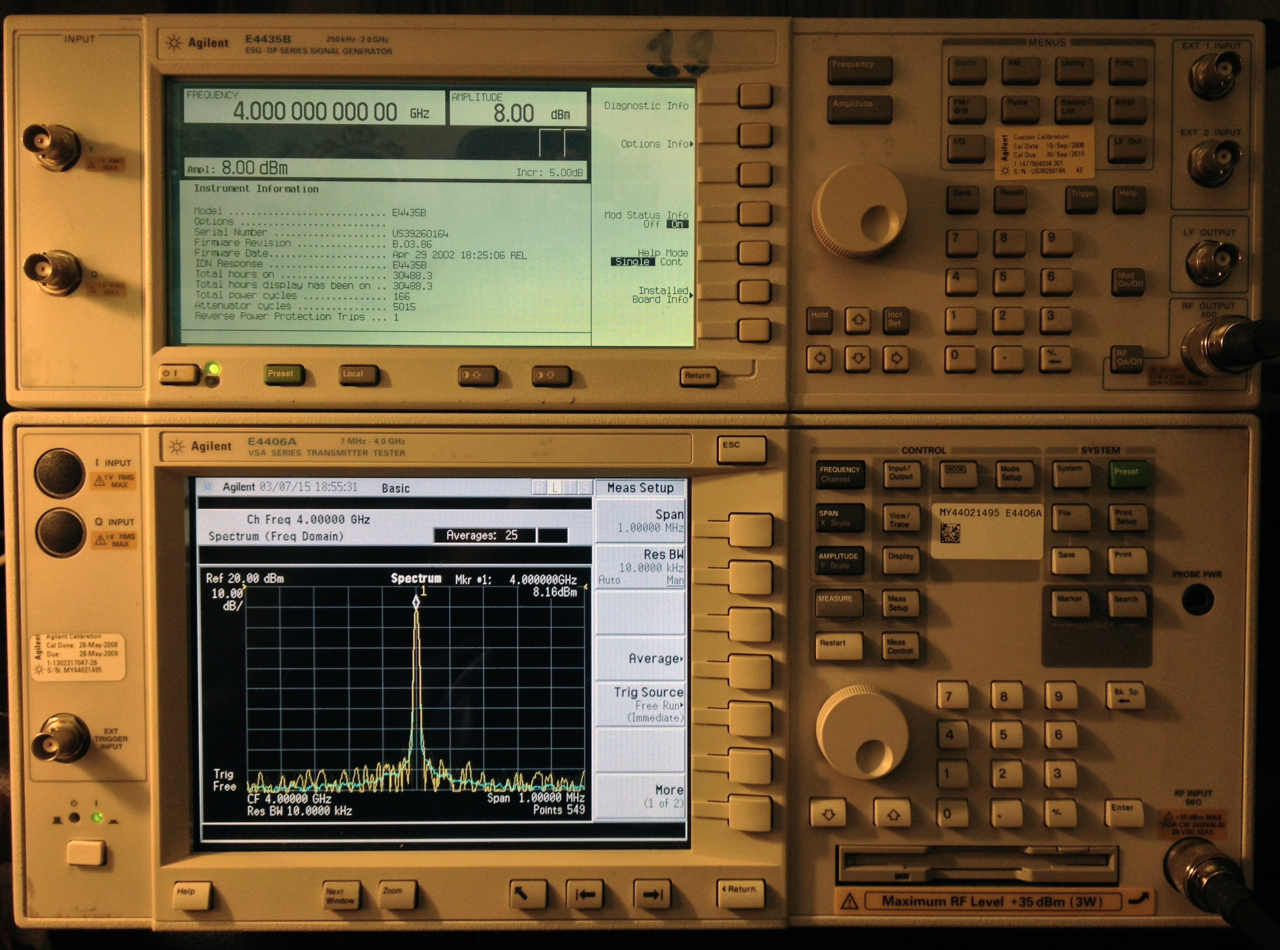Push the first display contrast button on E4435B
Viewport: 1280px width, 950px height.
(478, 376)
